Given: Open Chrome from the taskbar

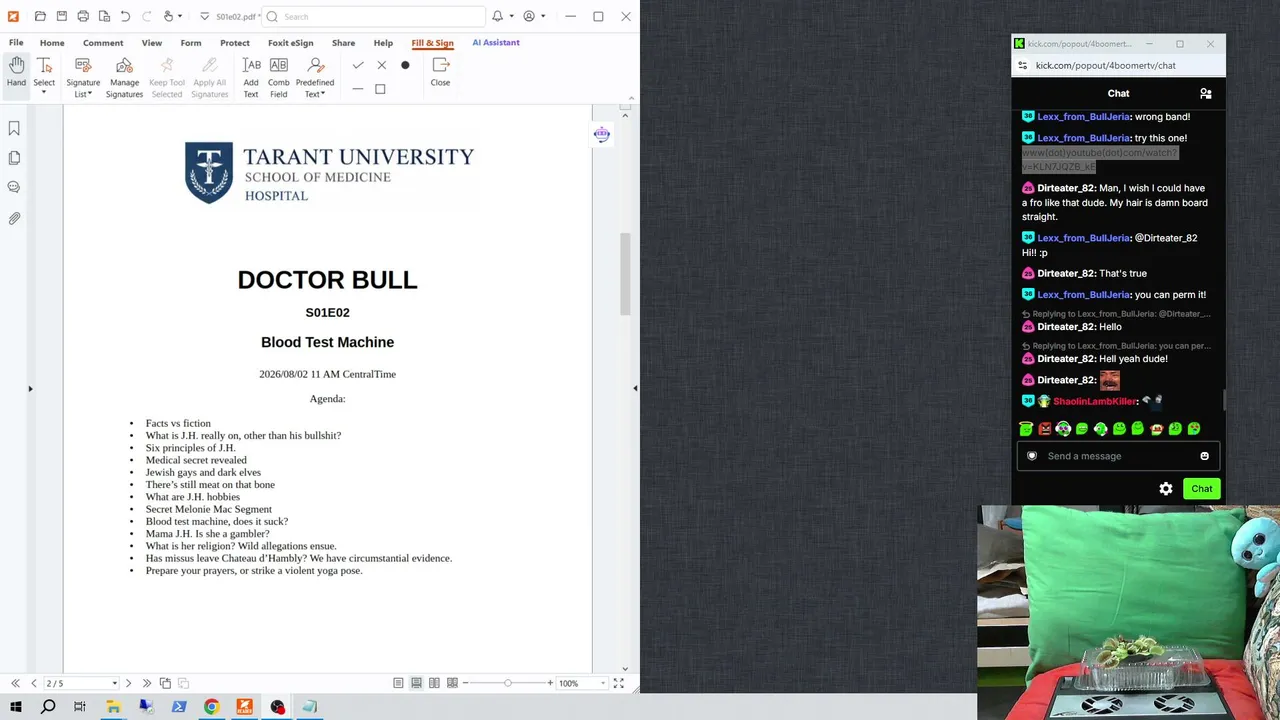Looking at the screenshot, I should [x=211, y=707].
